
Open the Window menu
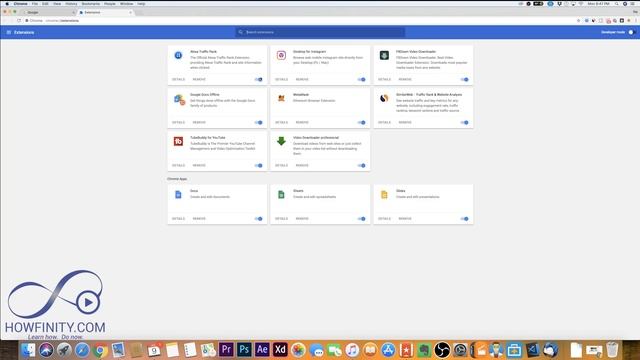127,4
